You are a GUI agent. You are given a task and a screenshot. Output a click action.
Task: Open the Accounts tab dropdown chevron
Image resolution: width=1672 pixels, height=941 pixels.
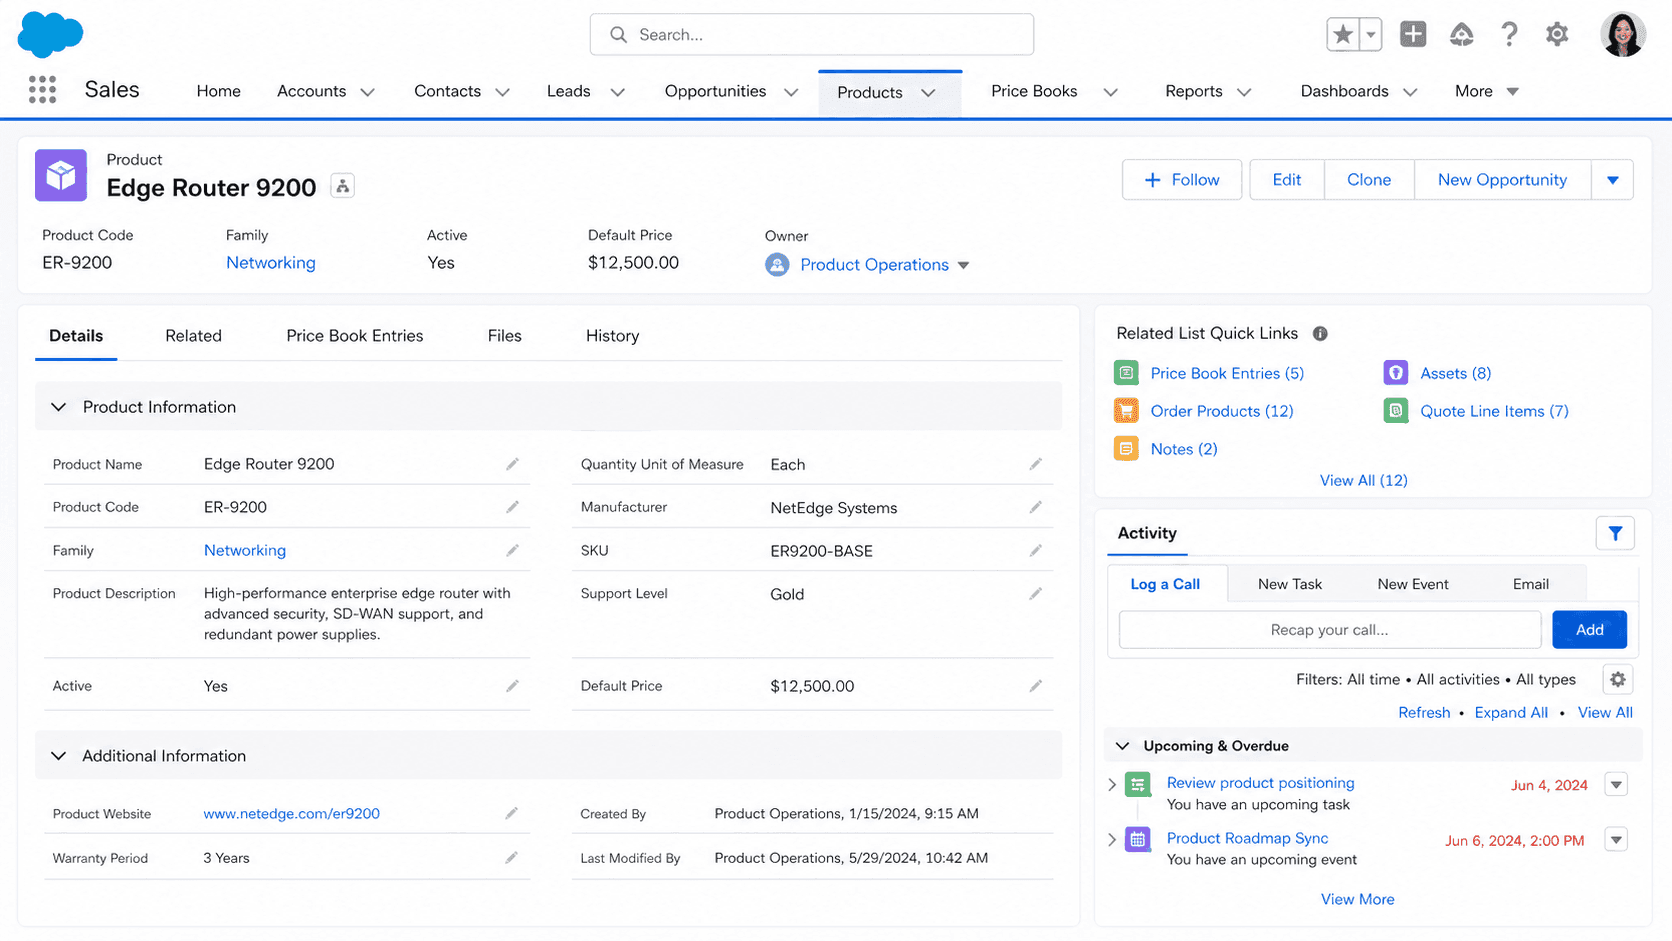click(367, 92)
